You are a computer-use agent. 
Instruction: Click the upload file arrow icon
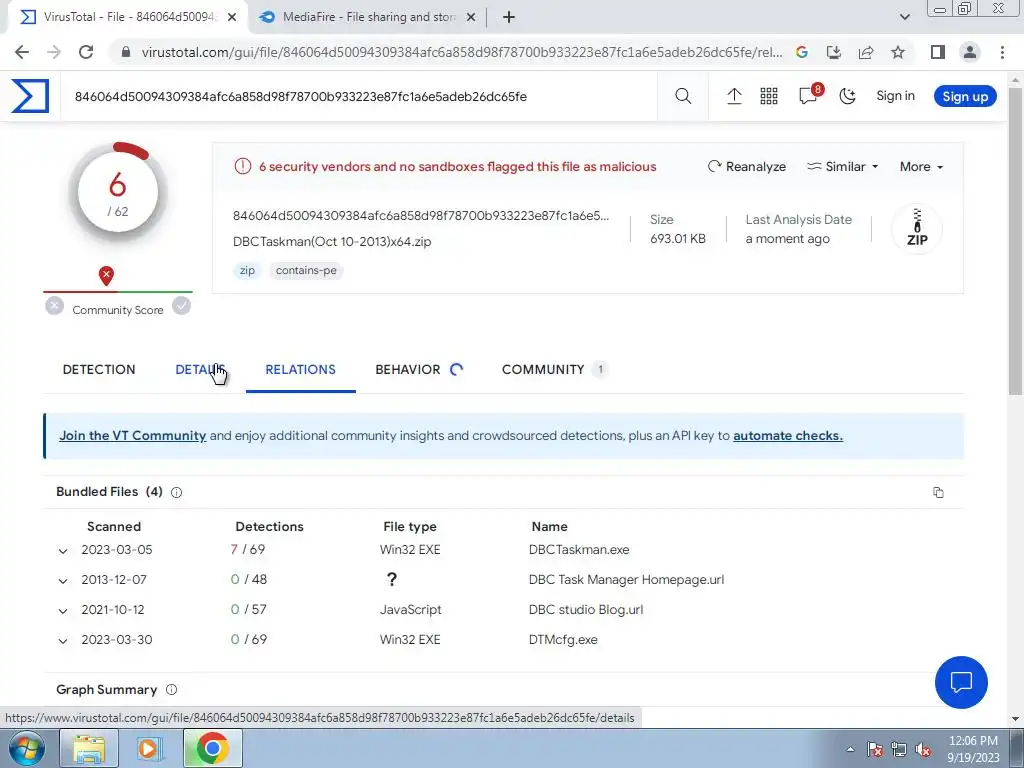[x=734, y=96]
